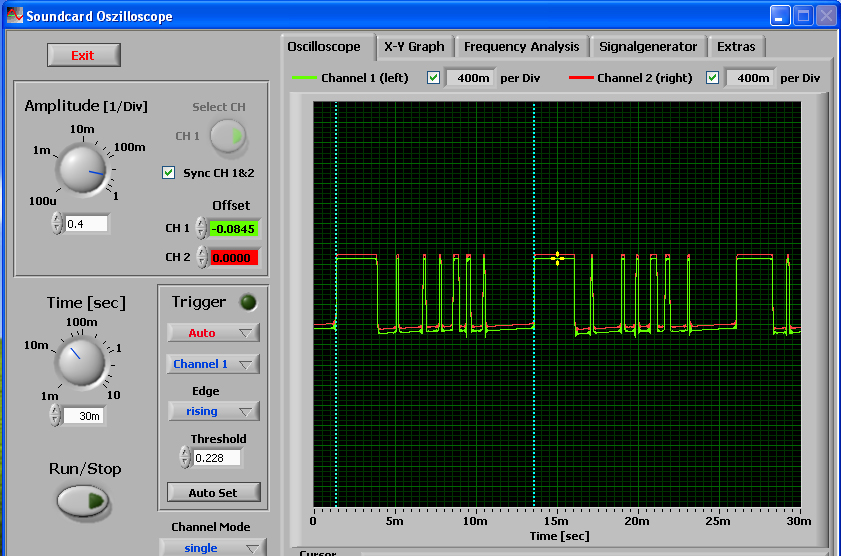Screen dimensions: 841x556
Task: Click the Threshold stepper
Action: point(185,457)
